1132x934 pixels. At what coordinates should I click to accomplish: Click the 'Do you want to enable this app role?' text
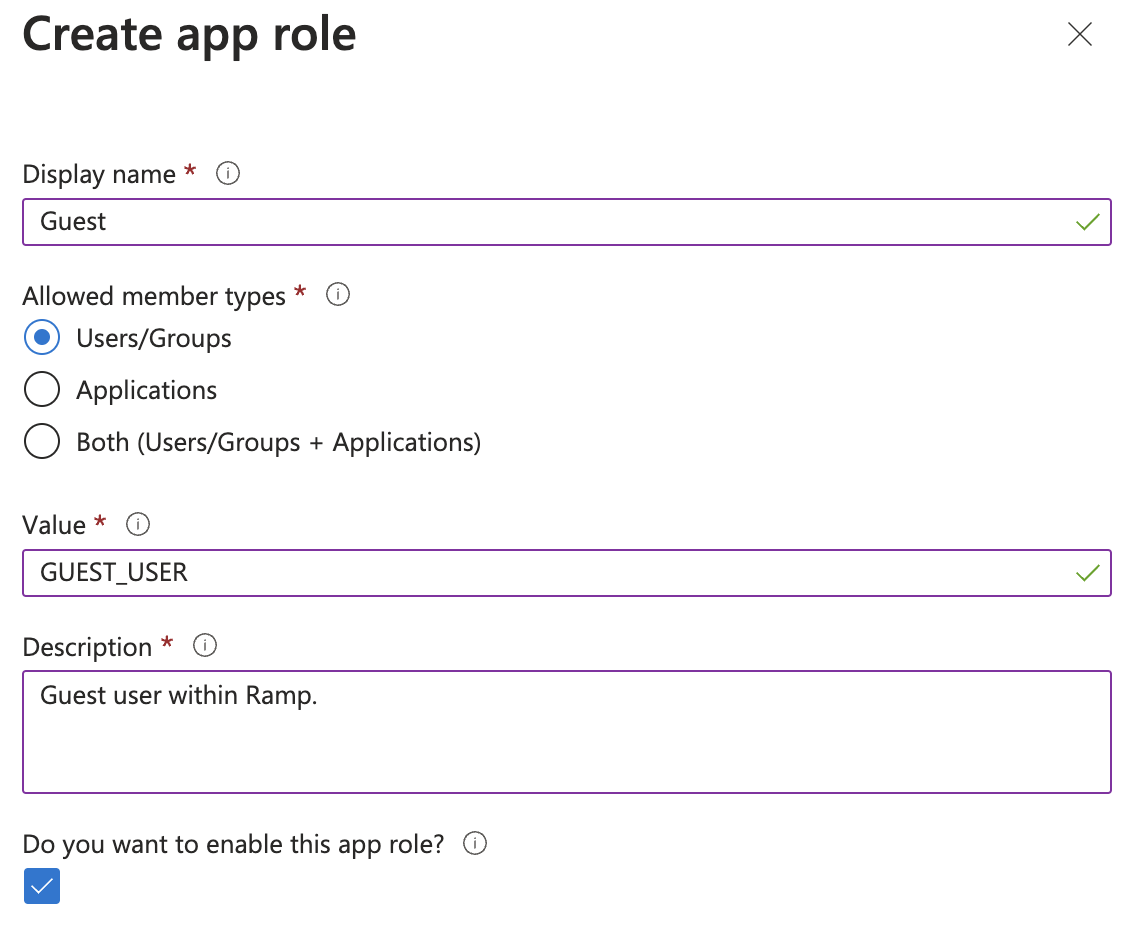click(x=233, y=844)
